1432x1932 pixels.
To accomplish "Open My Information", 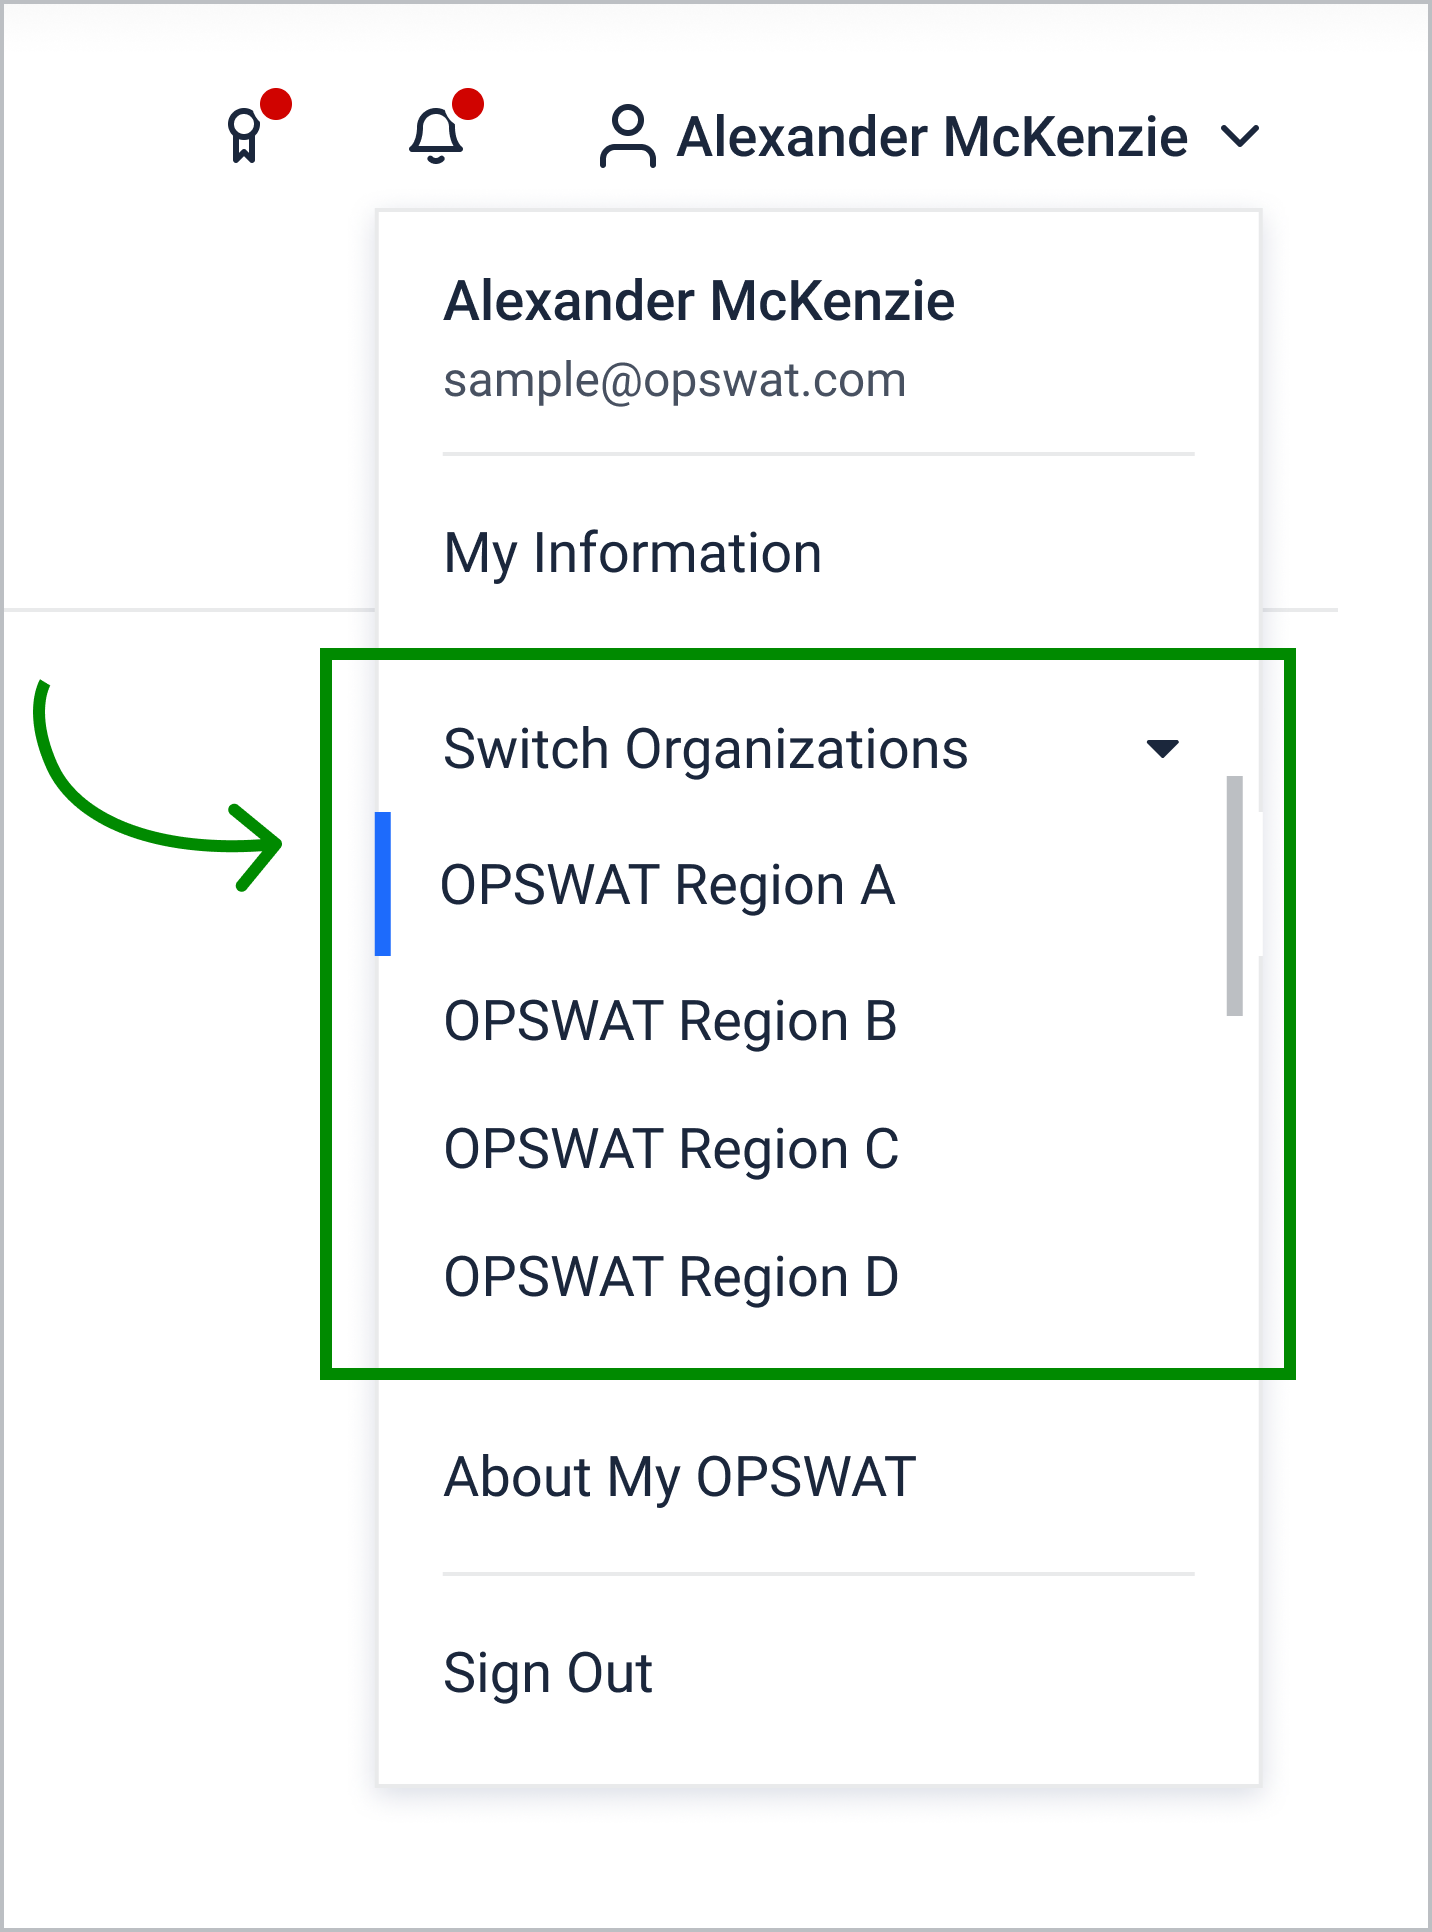I will pos(632,553).
